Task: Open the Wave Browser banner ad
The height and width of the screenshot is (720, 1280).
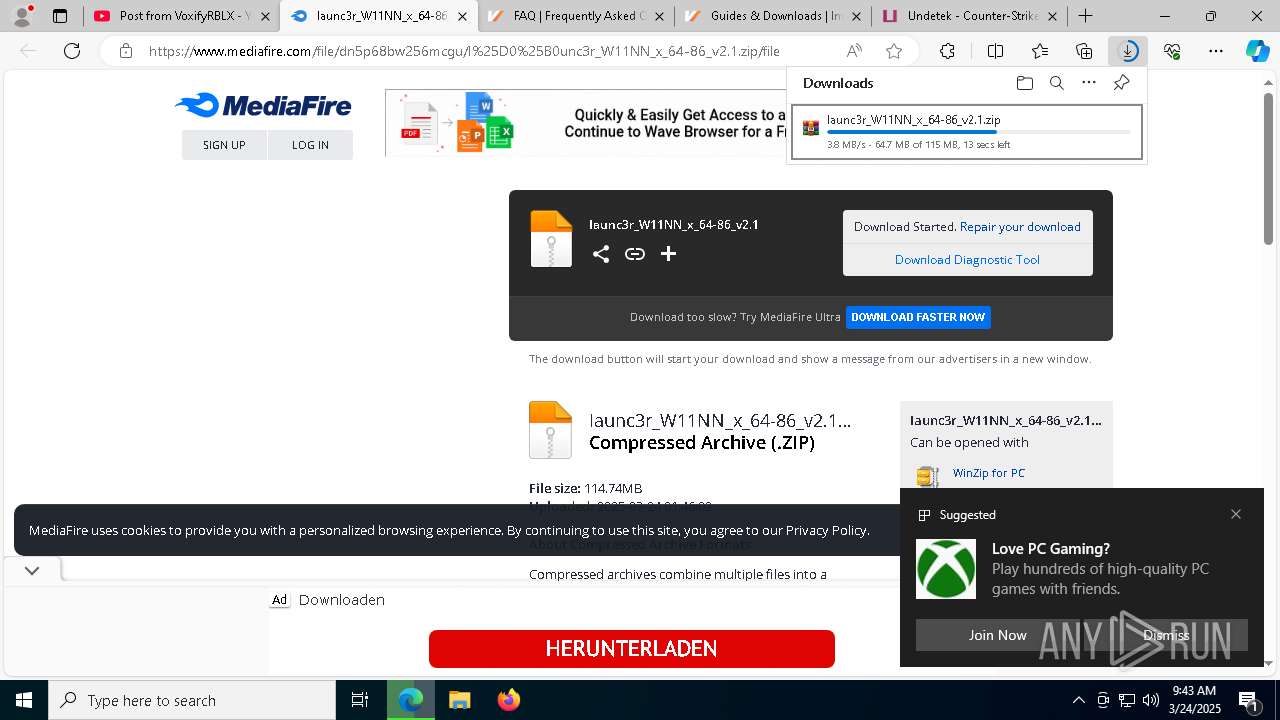Action: coord(586,123)
